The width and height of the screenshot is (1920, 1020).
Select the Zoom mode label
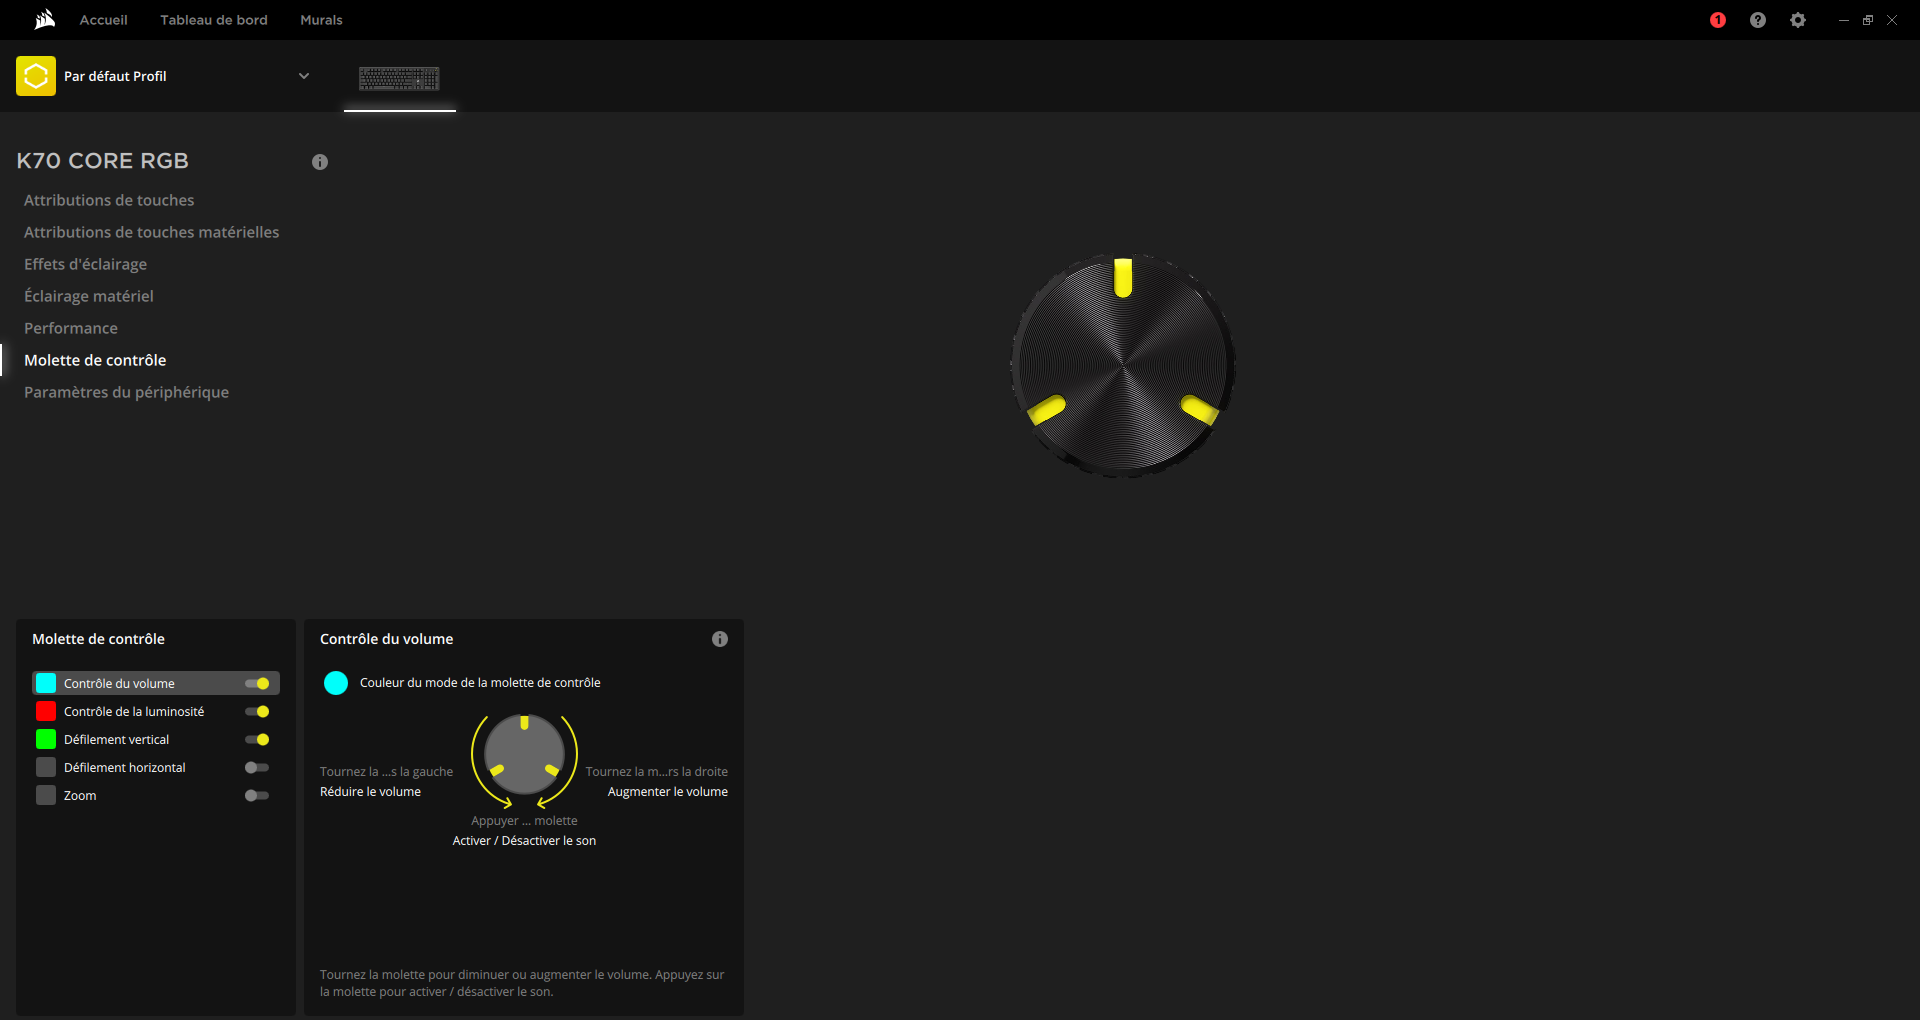pyautogui.click(x=80, y=796)
